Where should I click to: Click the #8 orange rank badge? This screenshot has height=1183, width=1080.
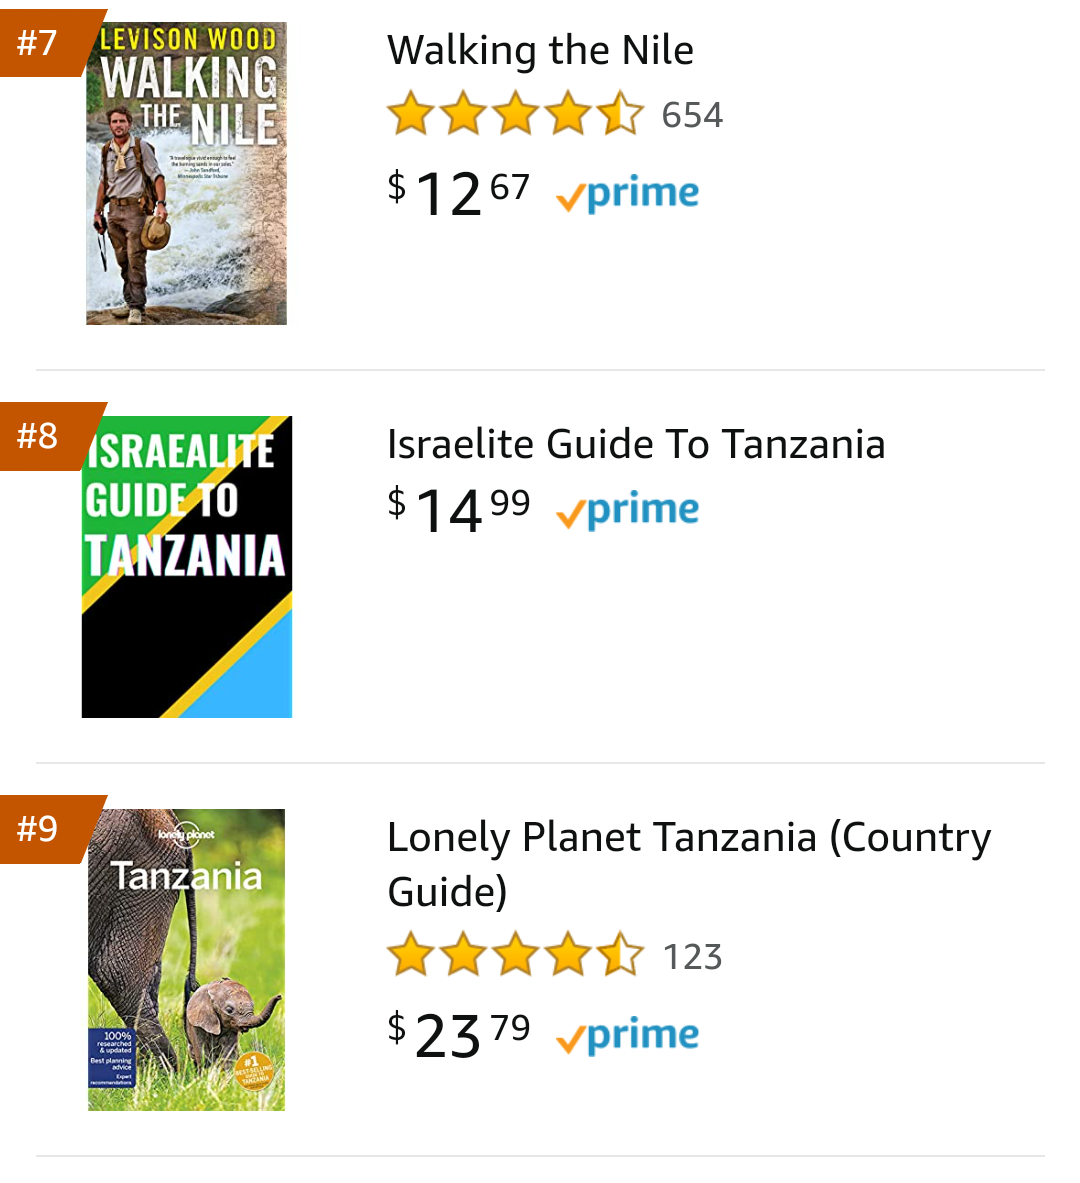[x=42, y=435]
